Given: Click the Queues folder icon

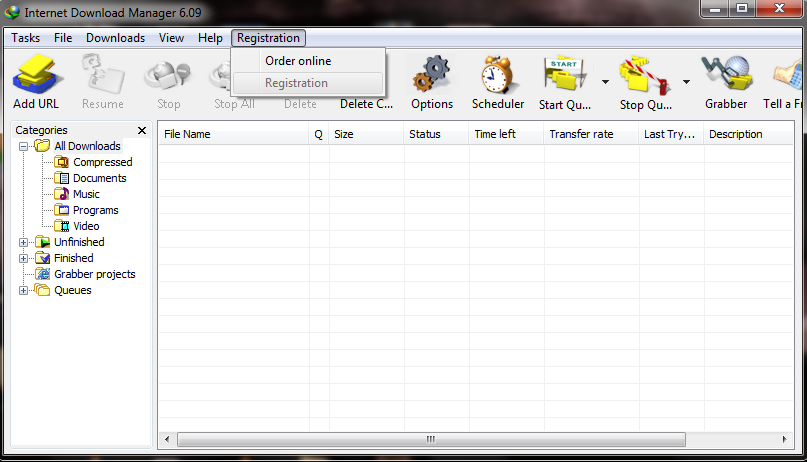Looking at the screenshot, I should 42,290.
